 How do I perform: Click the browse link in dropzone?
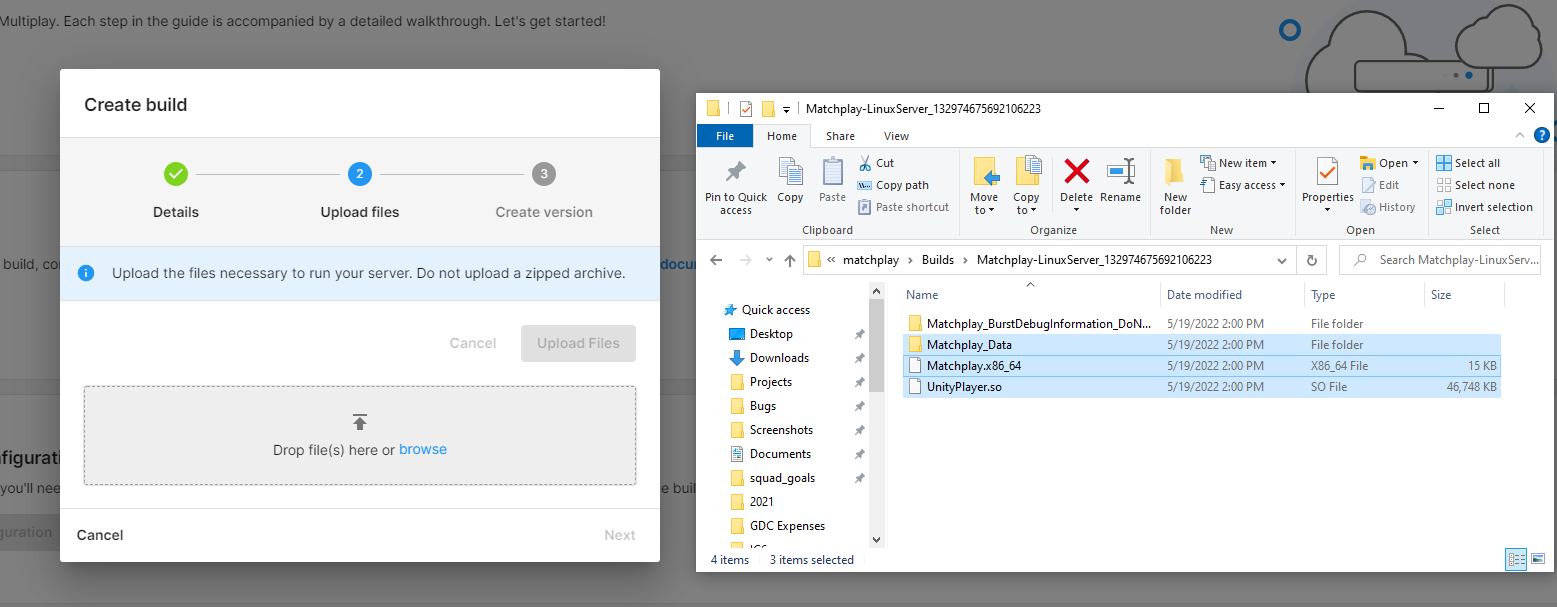423,450
